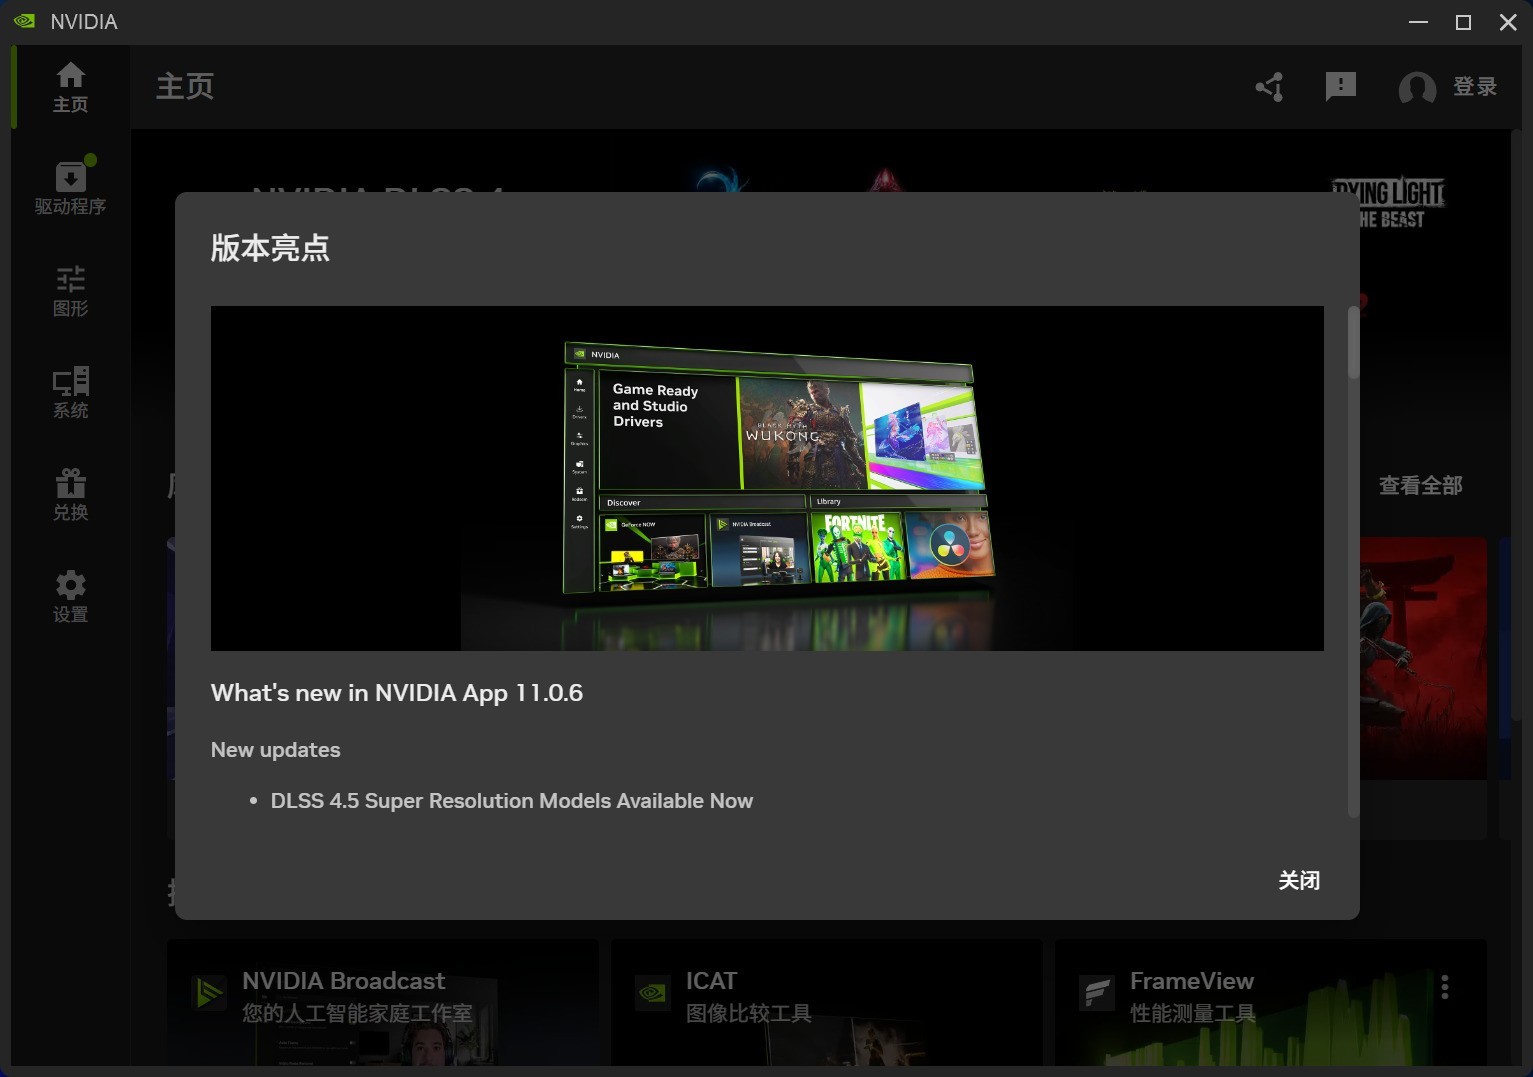The width and height of the screenshot is (1533, 1077).
Task: Open the 驱动程序 drivers sidebar tab
Action: [x=70, y=188]
